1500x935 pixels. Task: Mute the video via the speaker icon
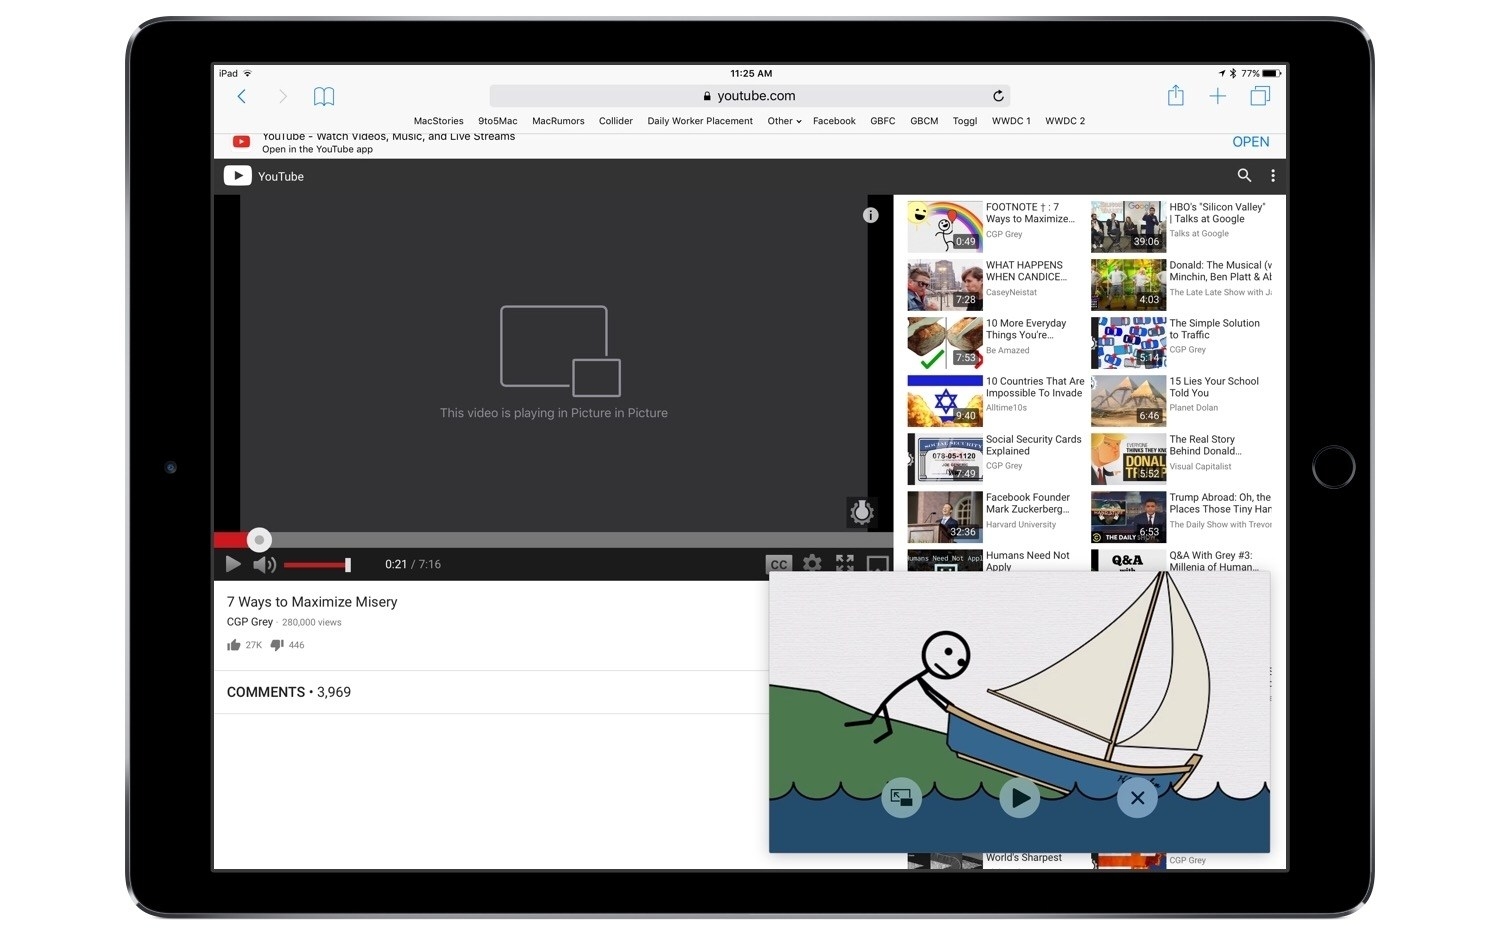point(264,564)
